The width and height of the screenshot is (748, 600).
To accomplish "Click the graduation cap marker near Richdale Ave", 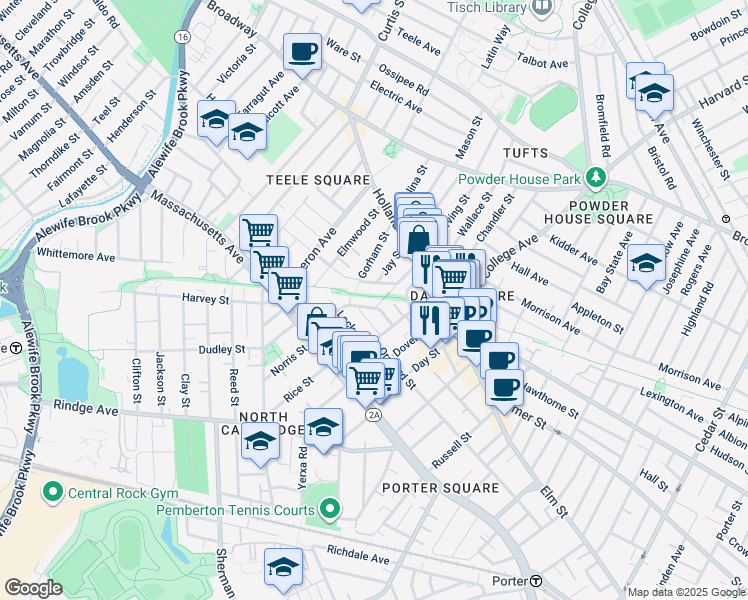I will (283, 567).
